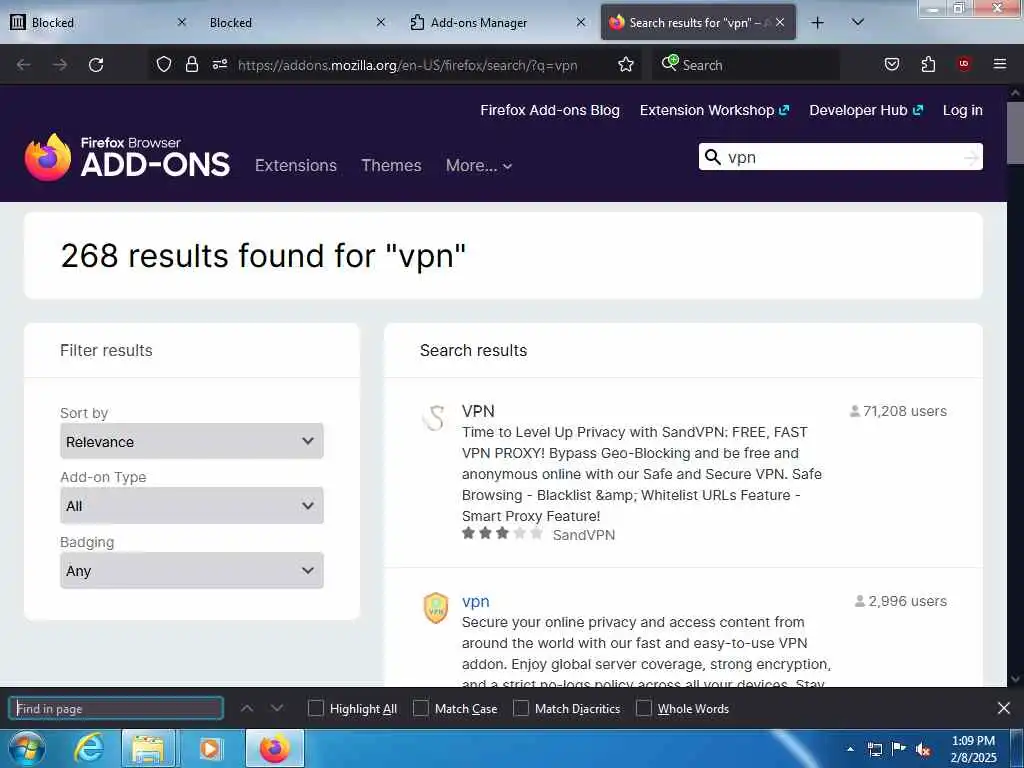
Task: Open the muted volume tray icon
Action: pyautogui.click(x=923, y=750)
